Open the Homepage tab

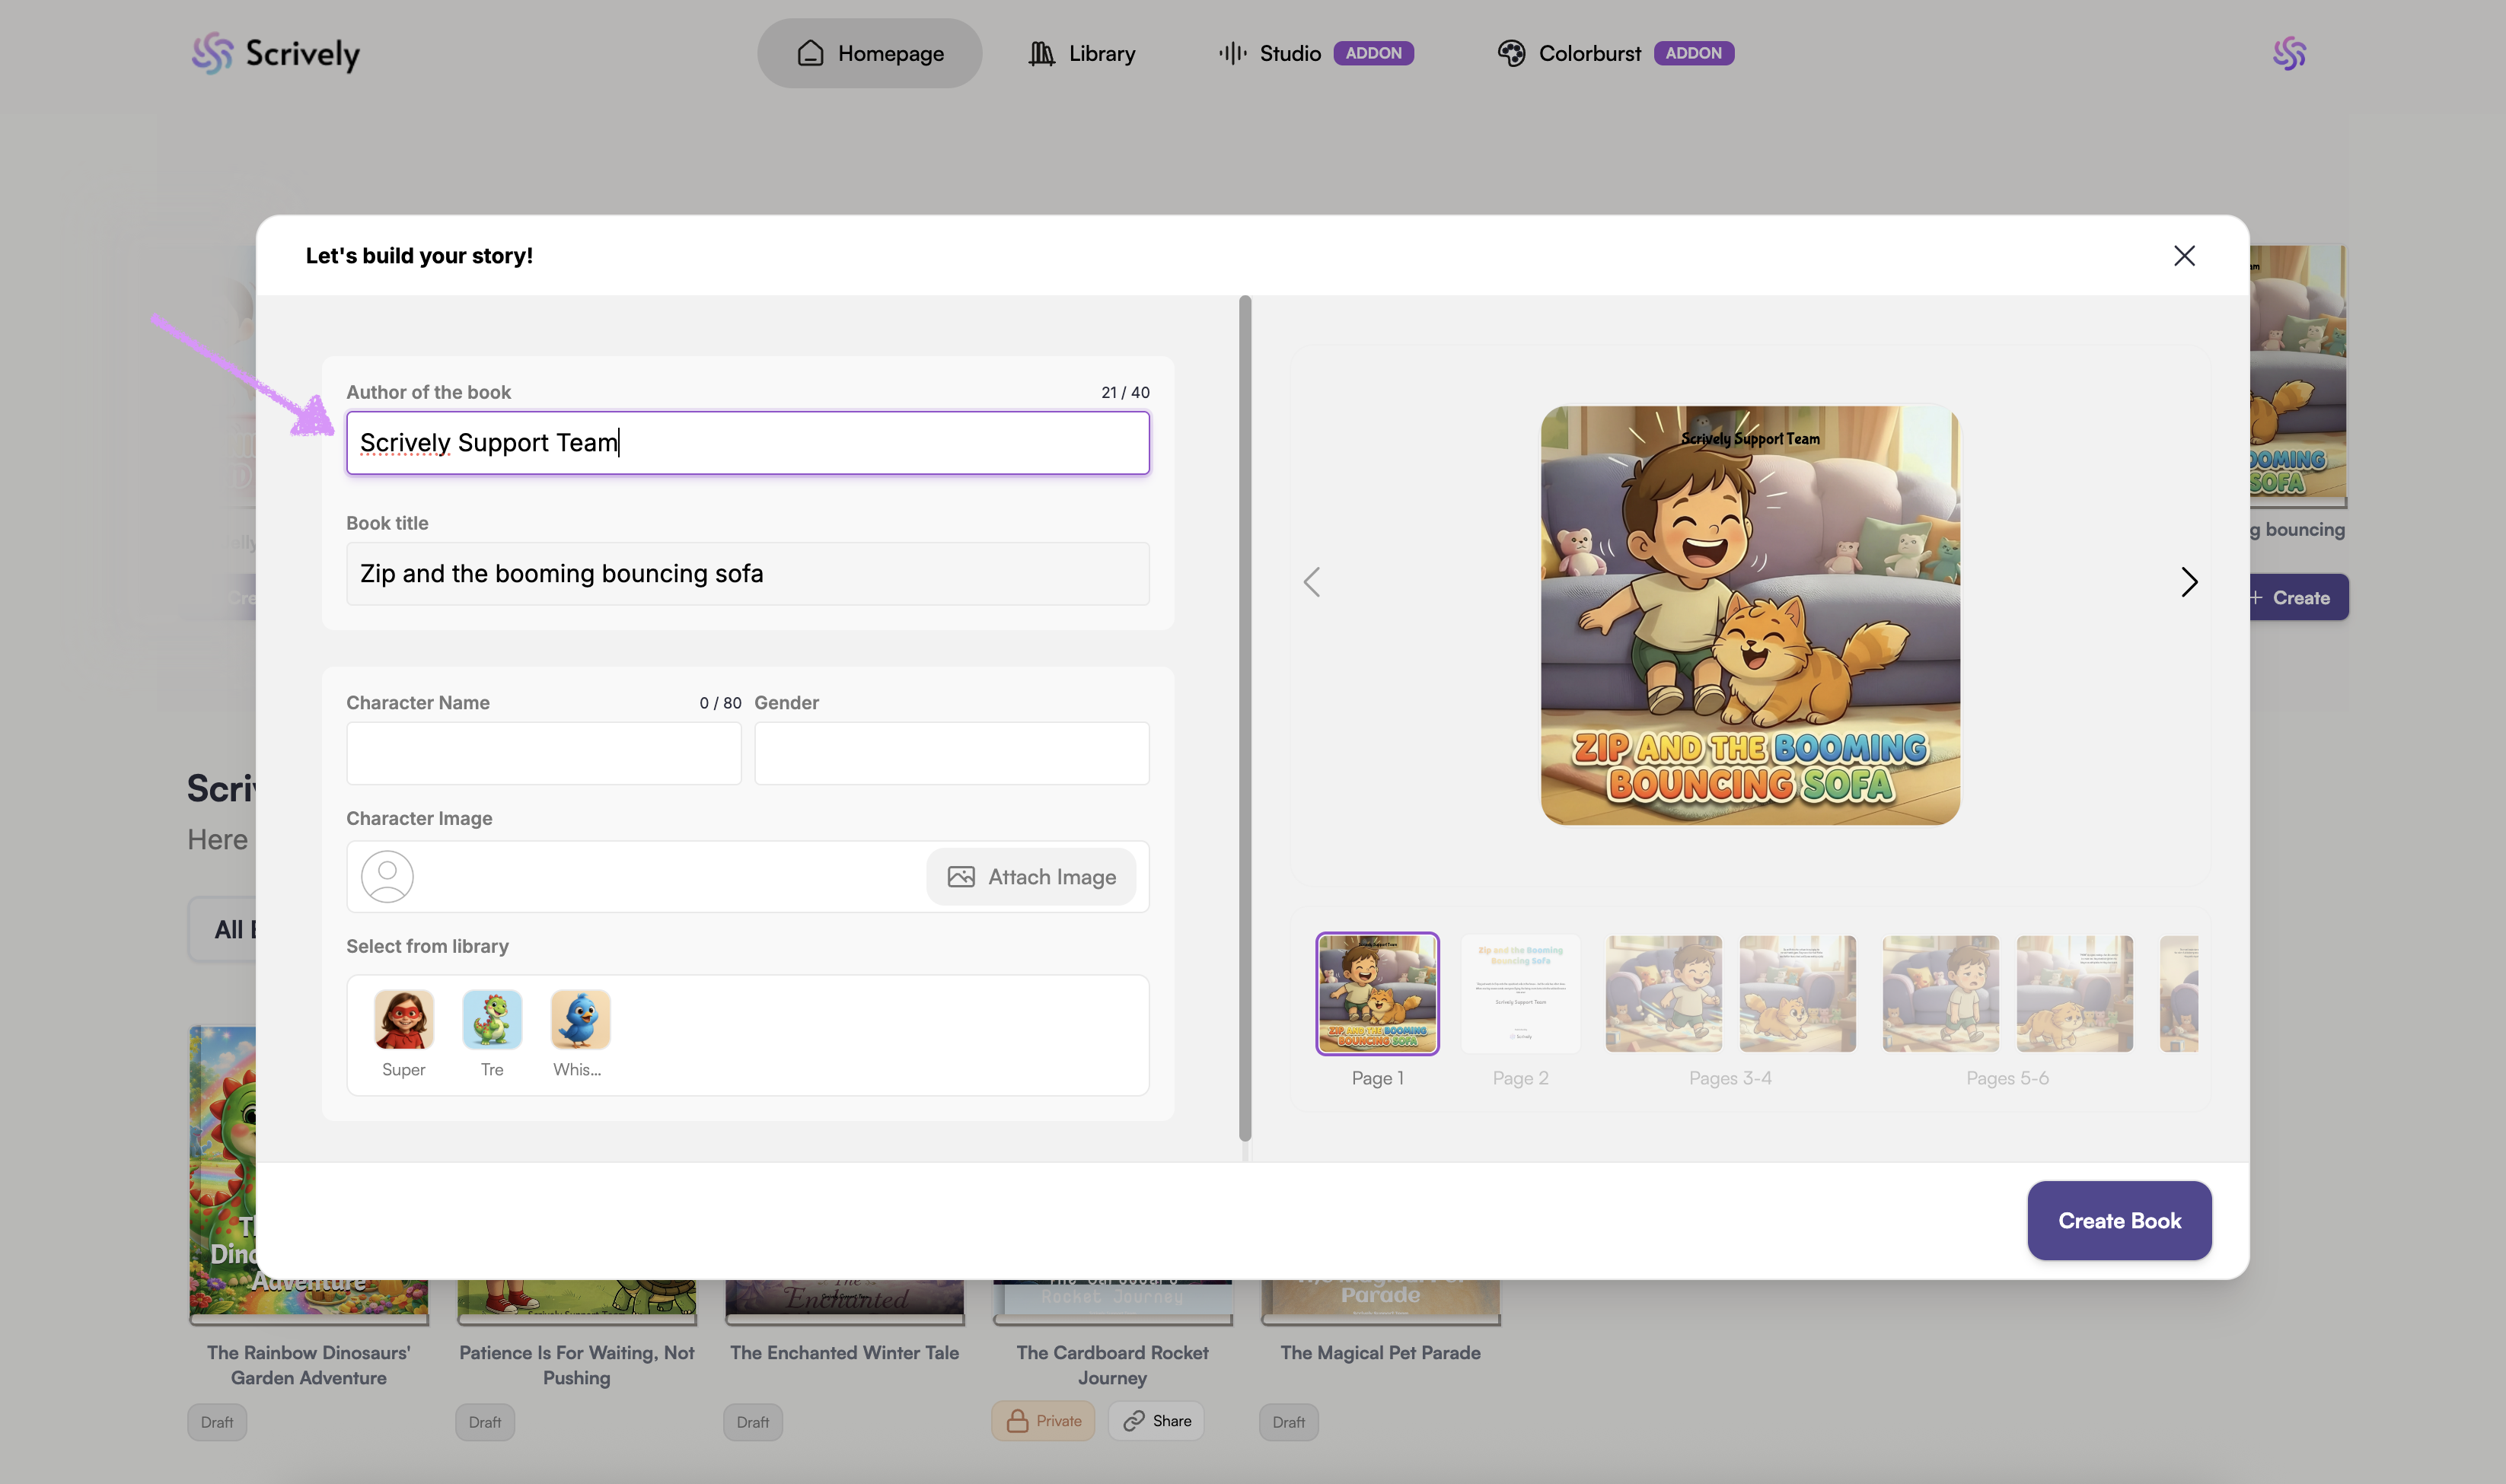pyautogui.click(x=869, y=53)
